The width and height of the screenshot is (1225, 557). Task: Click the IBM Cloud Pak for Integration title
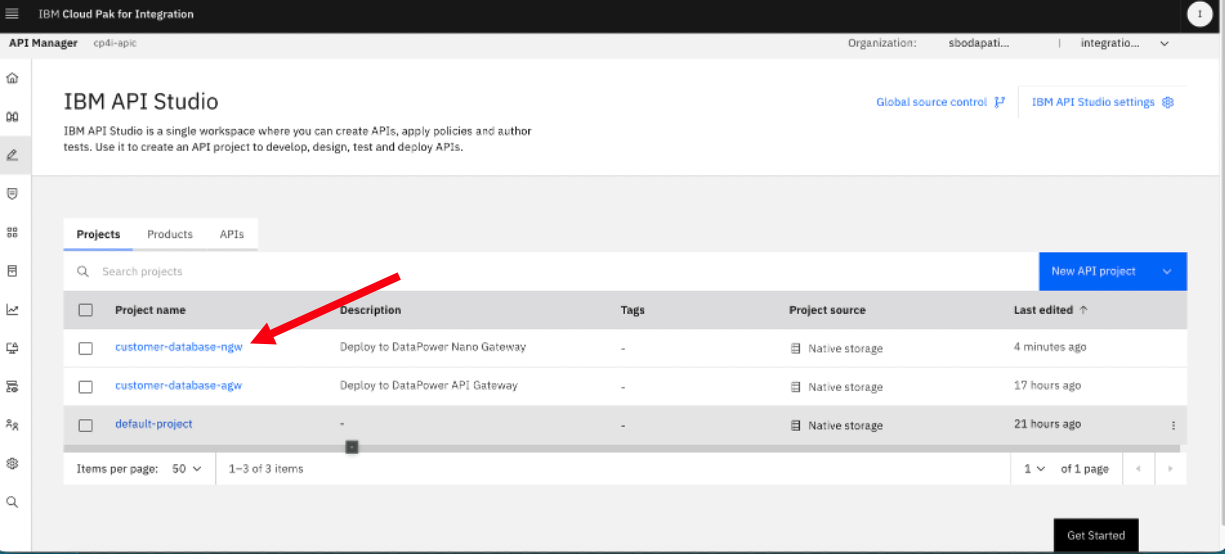tap(116, 14)
